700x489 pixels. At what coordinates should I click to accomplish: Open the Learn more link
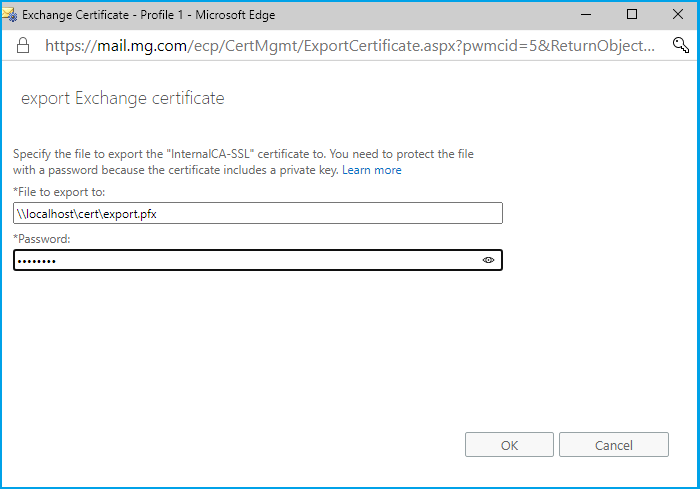tap(372, 170)
